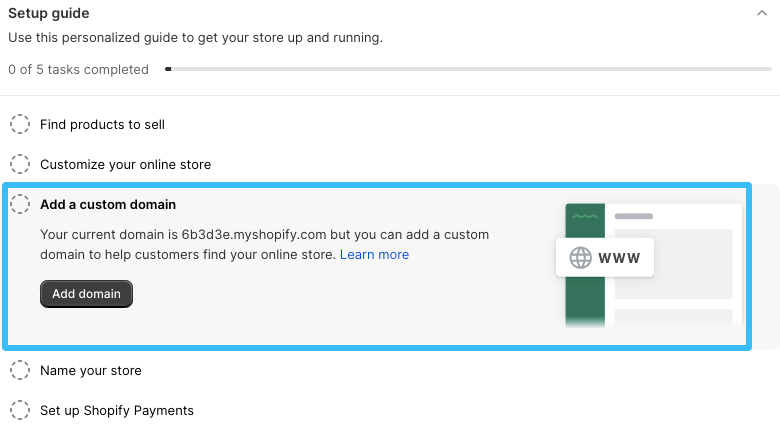The width and height of the screenshot is (780, 427).
Task: Click the www domain illustration thumbnail
Action: tap(649, 265)
